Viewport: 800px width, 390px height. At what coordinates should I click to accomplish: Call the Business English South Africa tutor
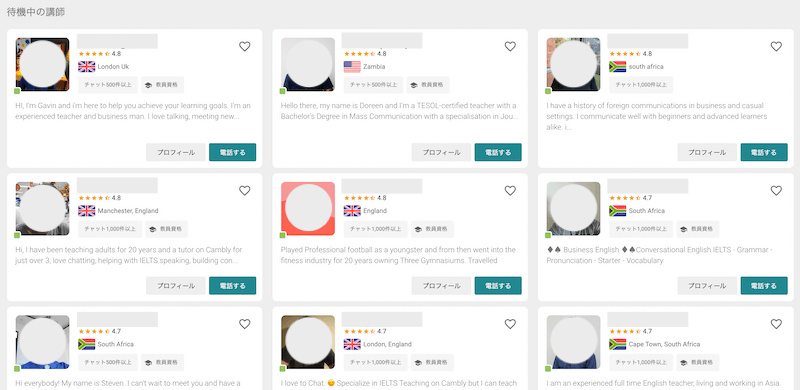(x=764, y=286)
